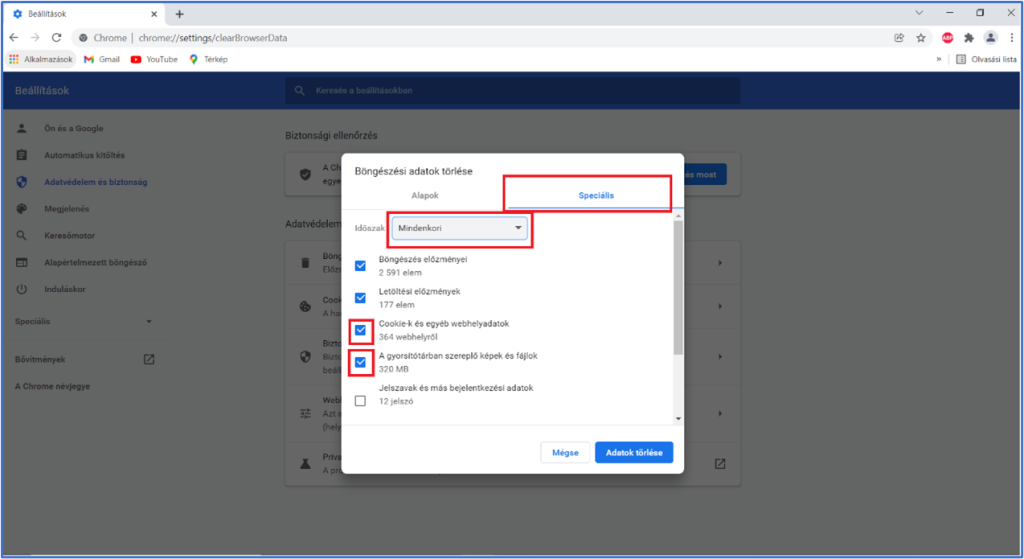Select the Speciális tab in dialog
The width and height of the screenshot is (1024, 559).
tap(590, 196)
